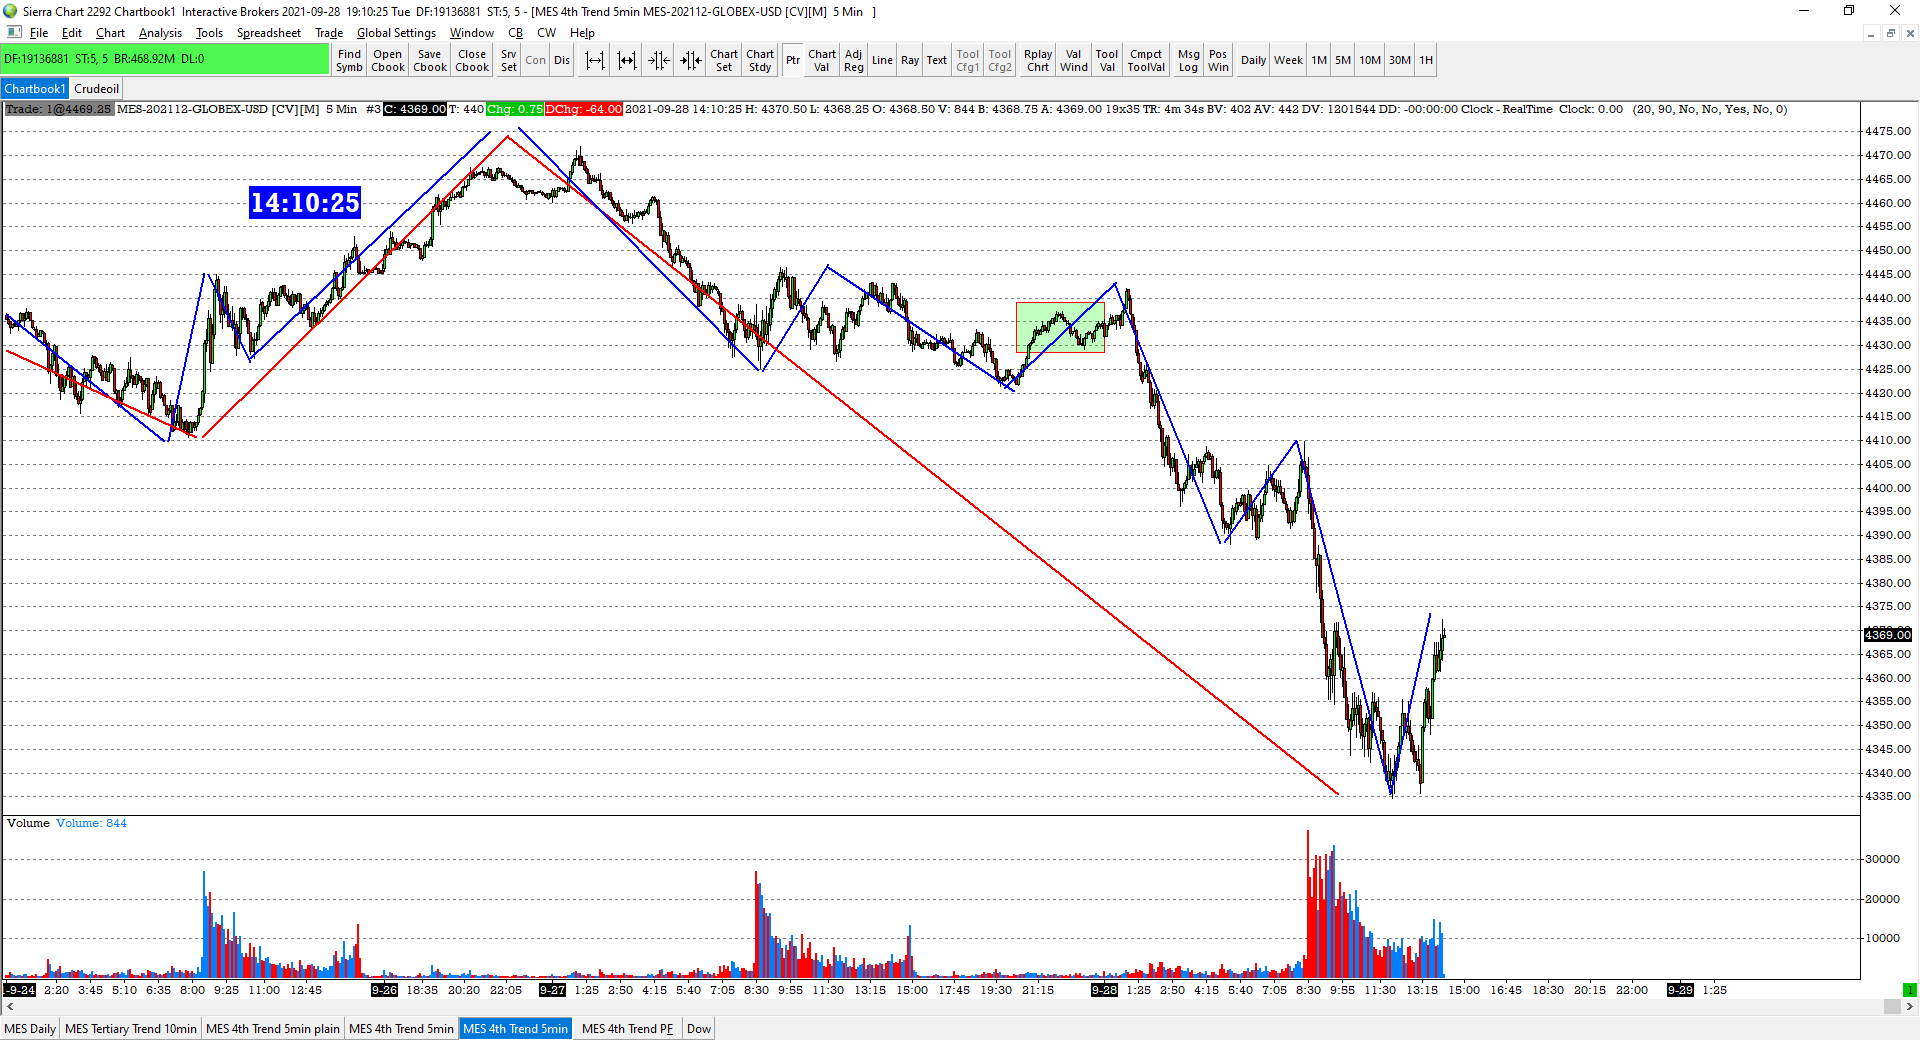Open the MES Daily chart tab
Viewport: 1920px width, 1040px height.
click(30, 1028)
